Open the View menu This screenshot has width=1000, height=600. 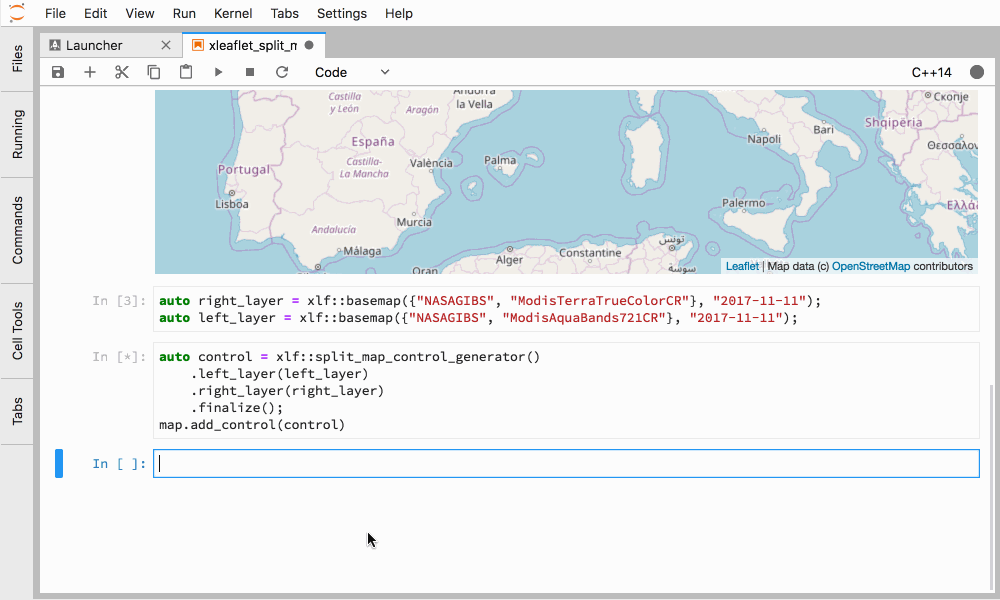[140, 13]
